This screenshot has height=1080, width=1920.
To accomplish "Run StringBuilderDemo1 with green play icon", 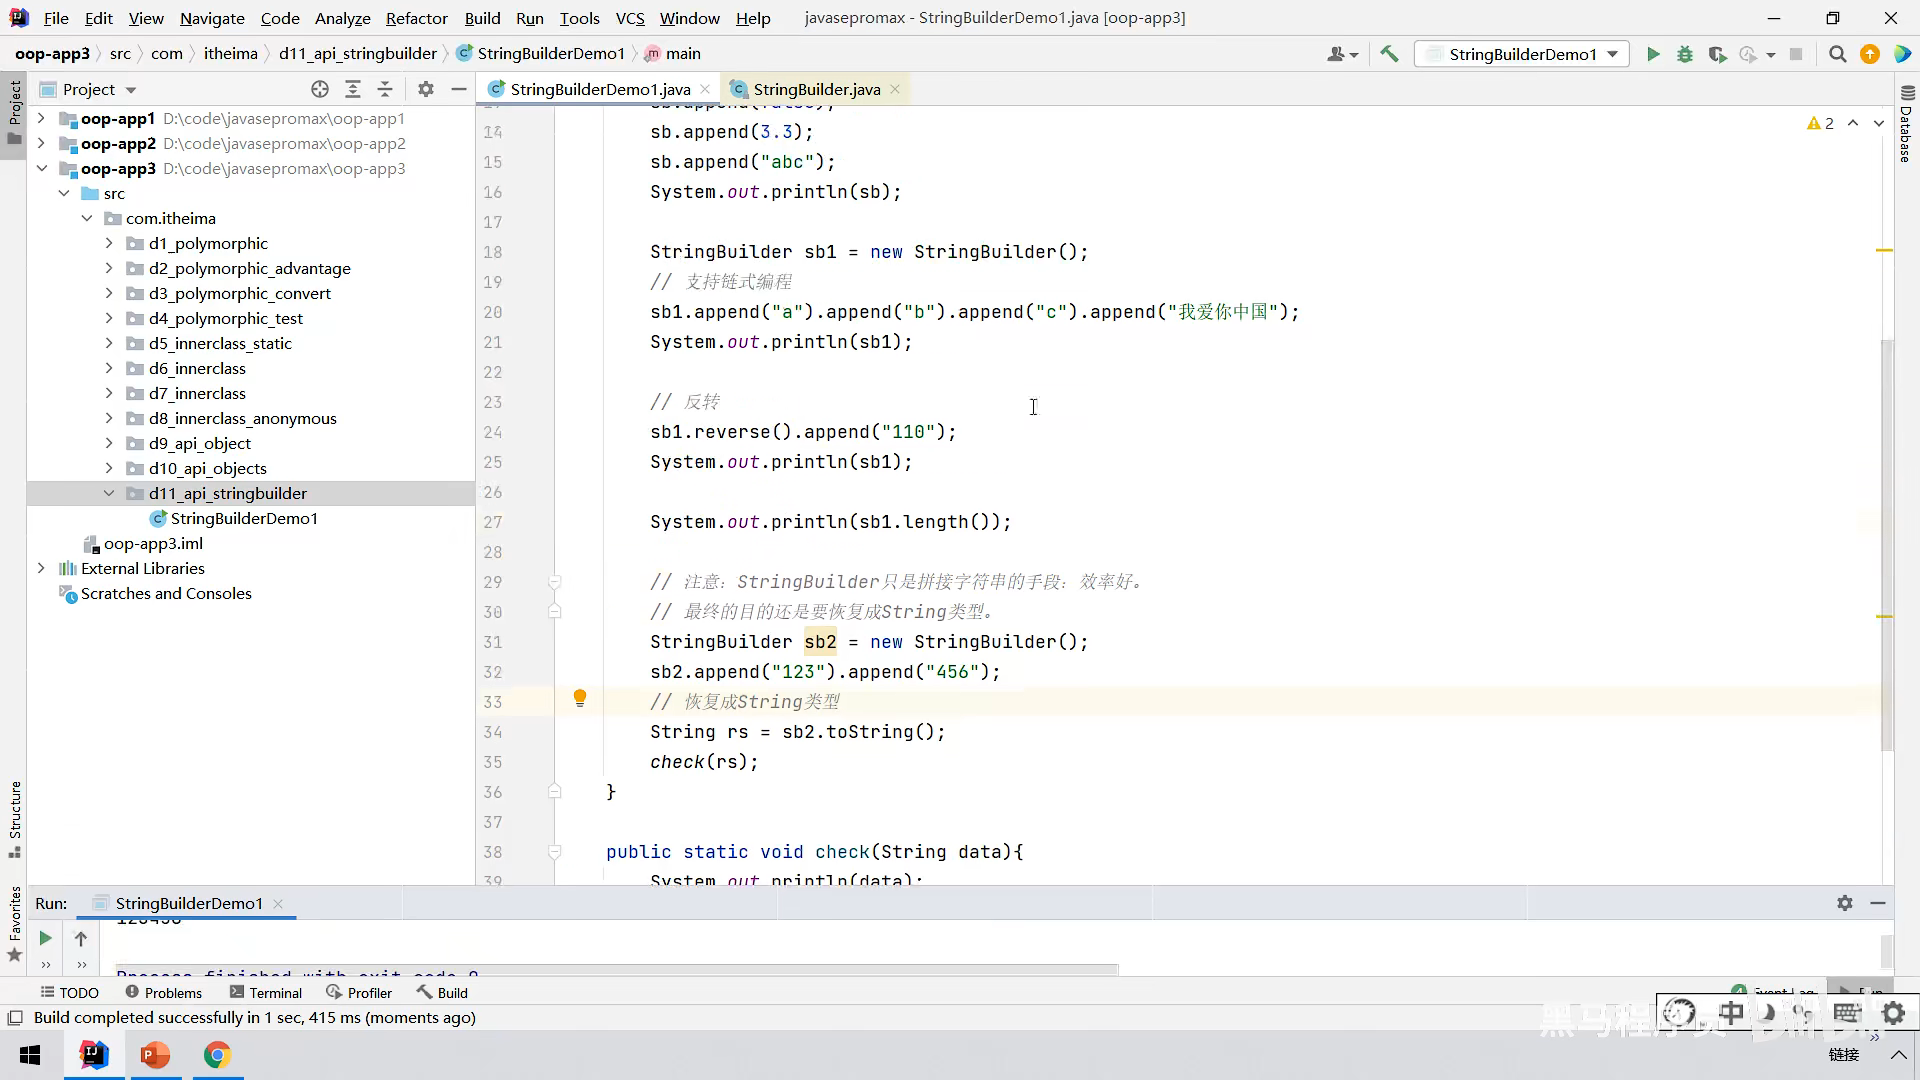I will click(x=1653, y=54).
